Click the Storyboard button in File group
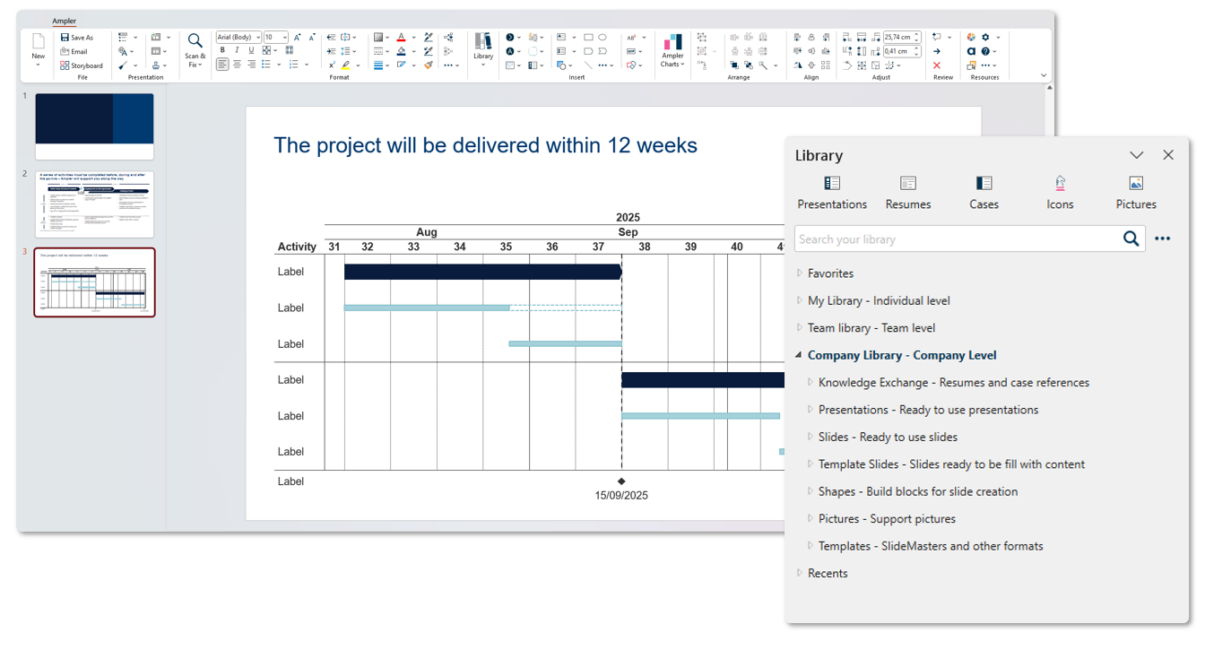1205x650 pixels. coord(81,66)
